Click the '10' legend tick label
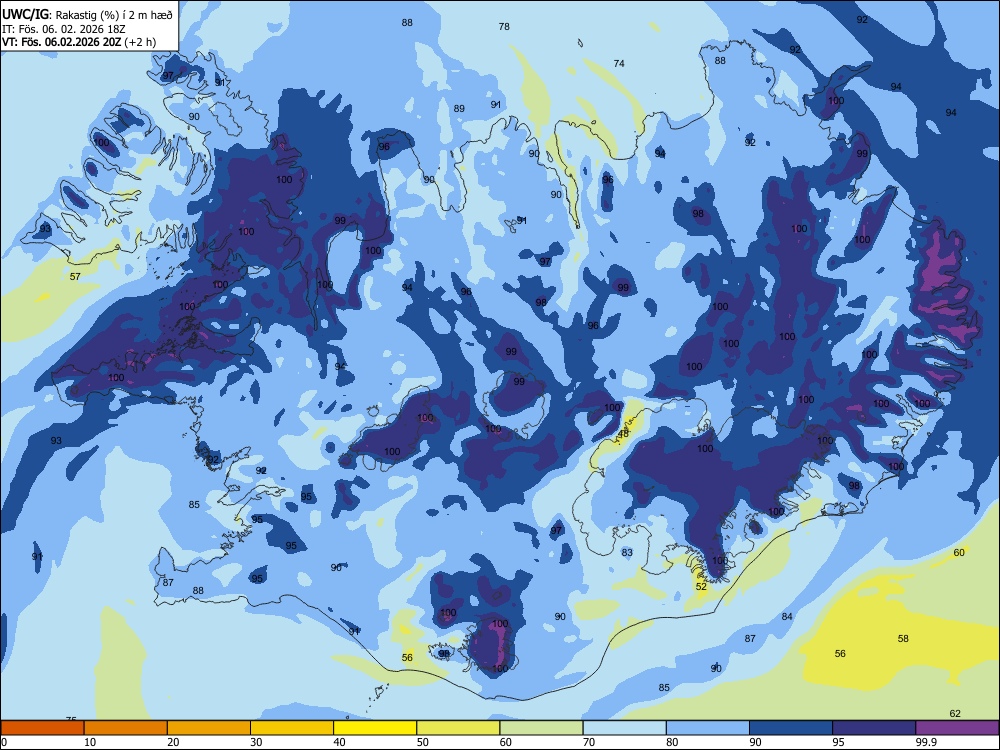Screen dimensions: 1000x750 tap(90, 742)
